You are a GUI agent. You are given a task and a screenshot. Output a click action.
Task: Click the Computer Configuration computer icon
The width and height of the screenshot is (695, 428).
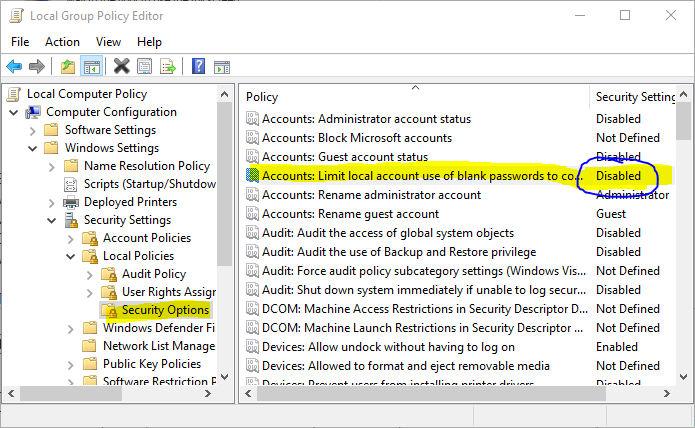tap(33, 112)
